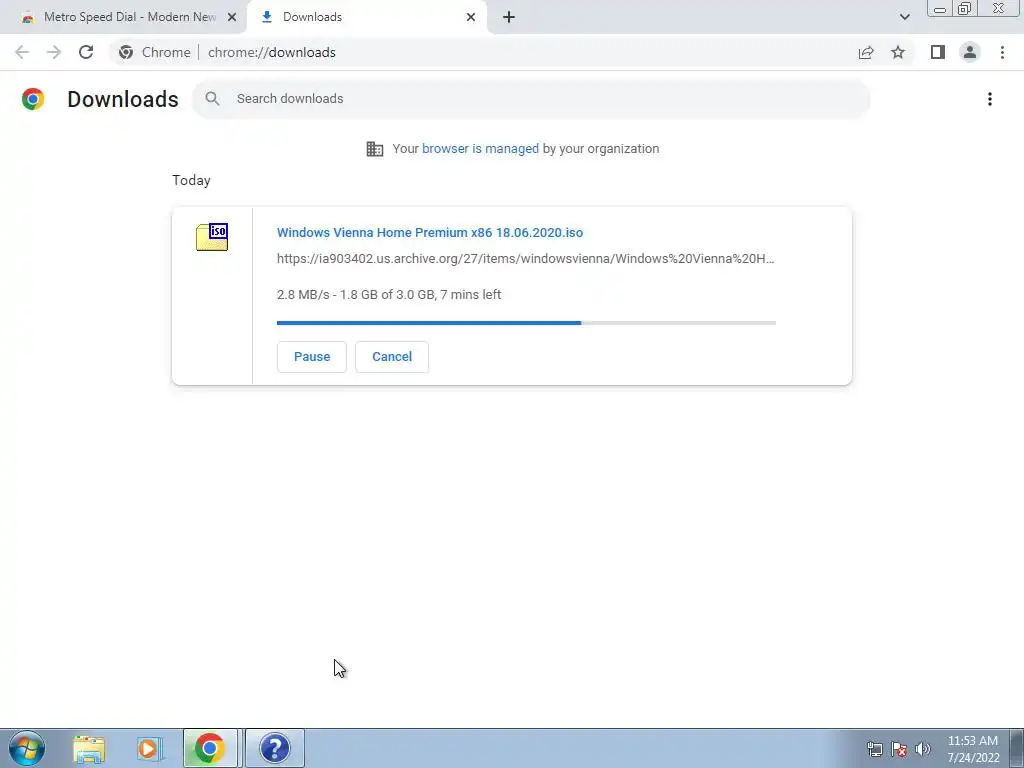The width and height of the screenshot is (1024, 768).
Task: Launch Windows Media Player from taskbar
Action: pos(149,748)
